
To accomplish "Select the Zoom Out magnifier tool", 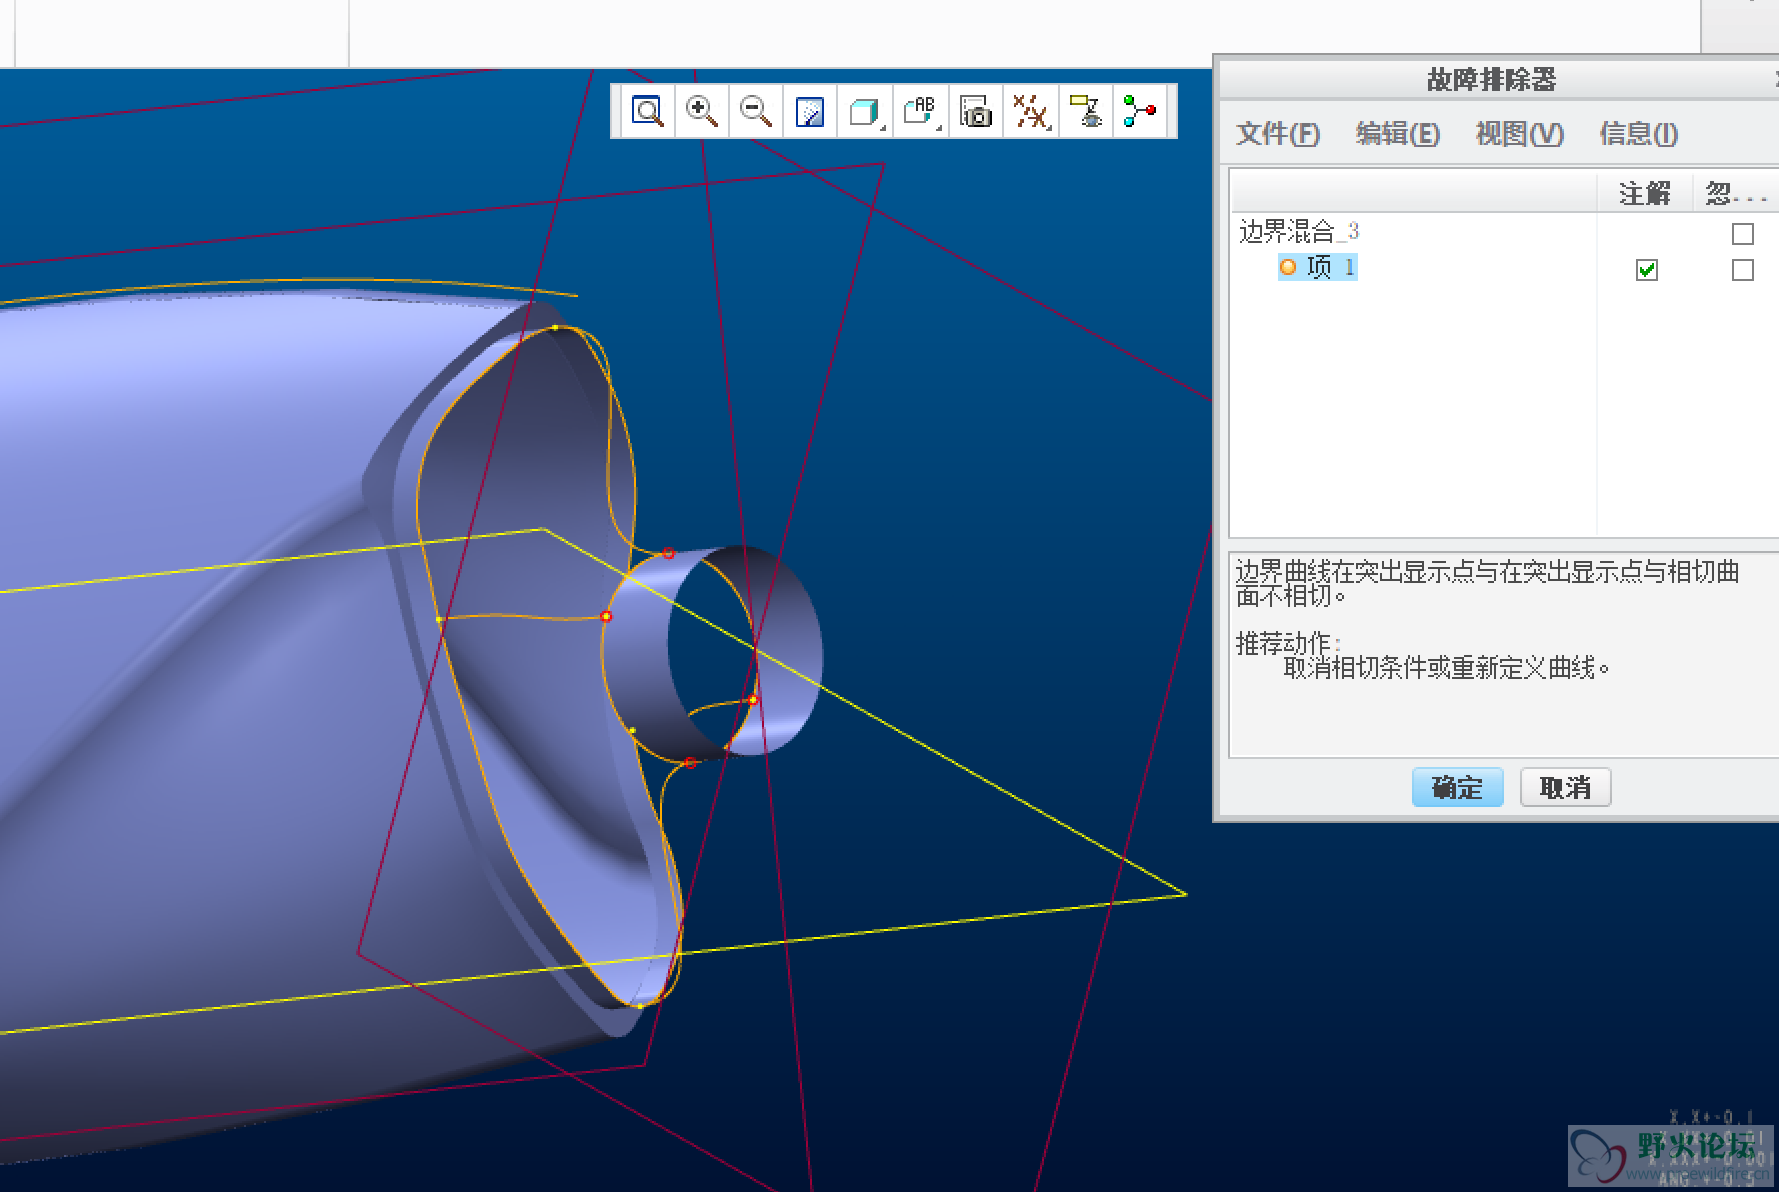I will tap(755, 111).
